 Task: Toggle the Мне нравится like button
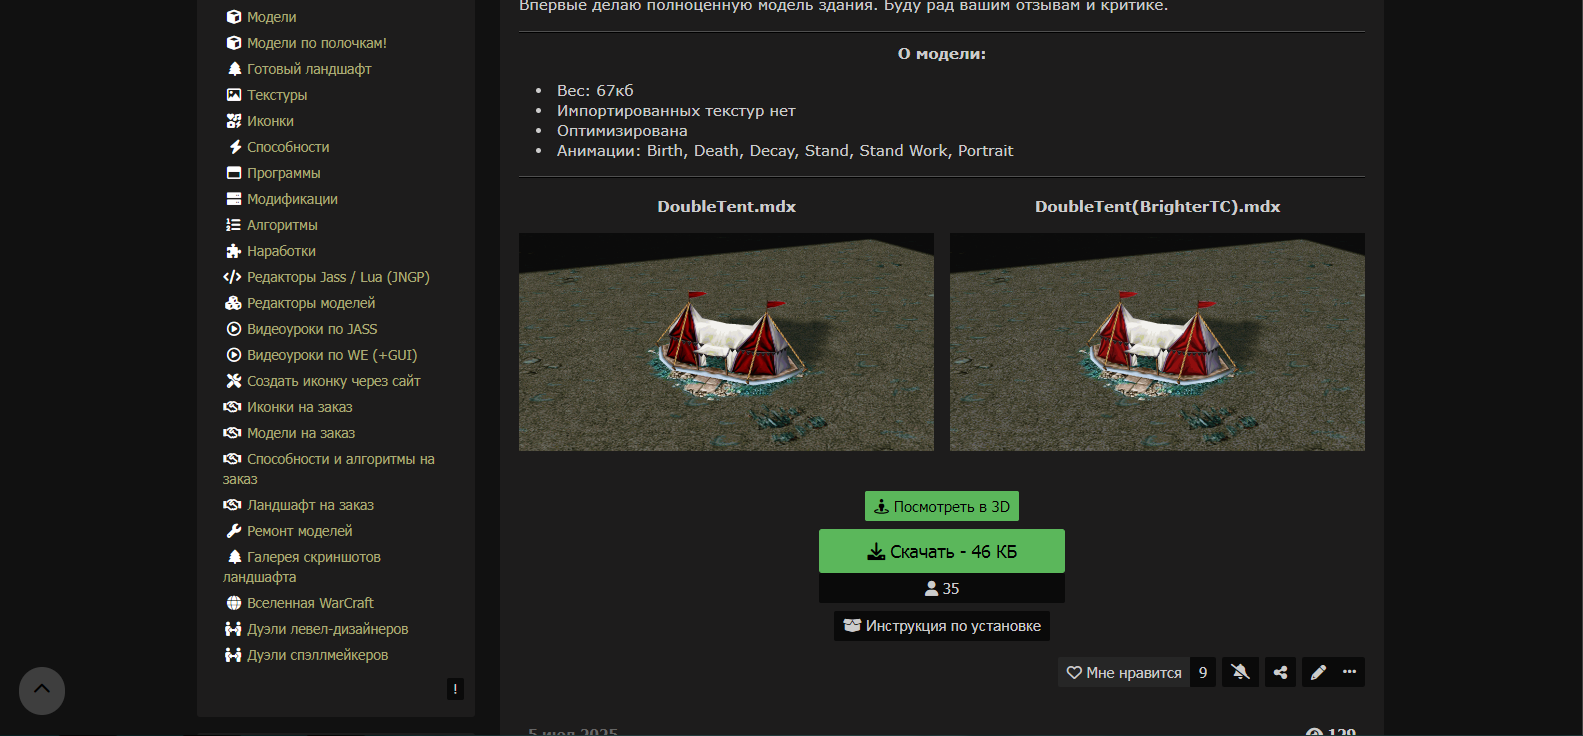[x=1124, y=672]
